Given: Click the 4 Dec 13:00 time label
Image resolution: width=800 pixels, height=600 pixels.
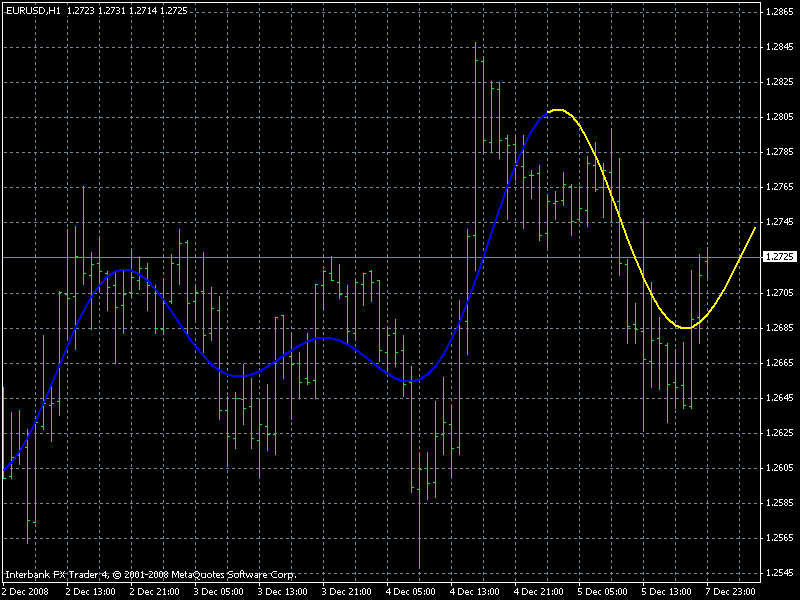Looking at the screenshot, I should pos(474,591).
